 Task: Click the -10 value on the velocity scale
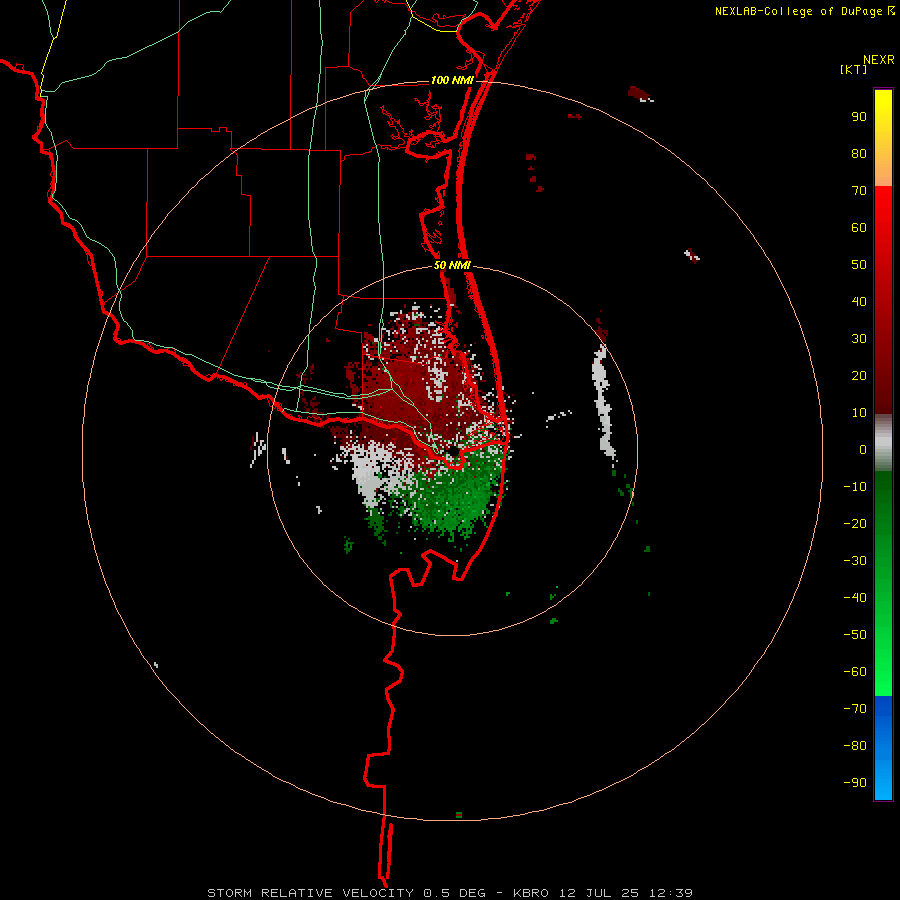click(x=855, y=487)
